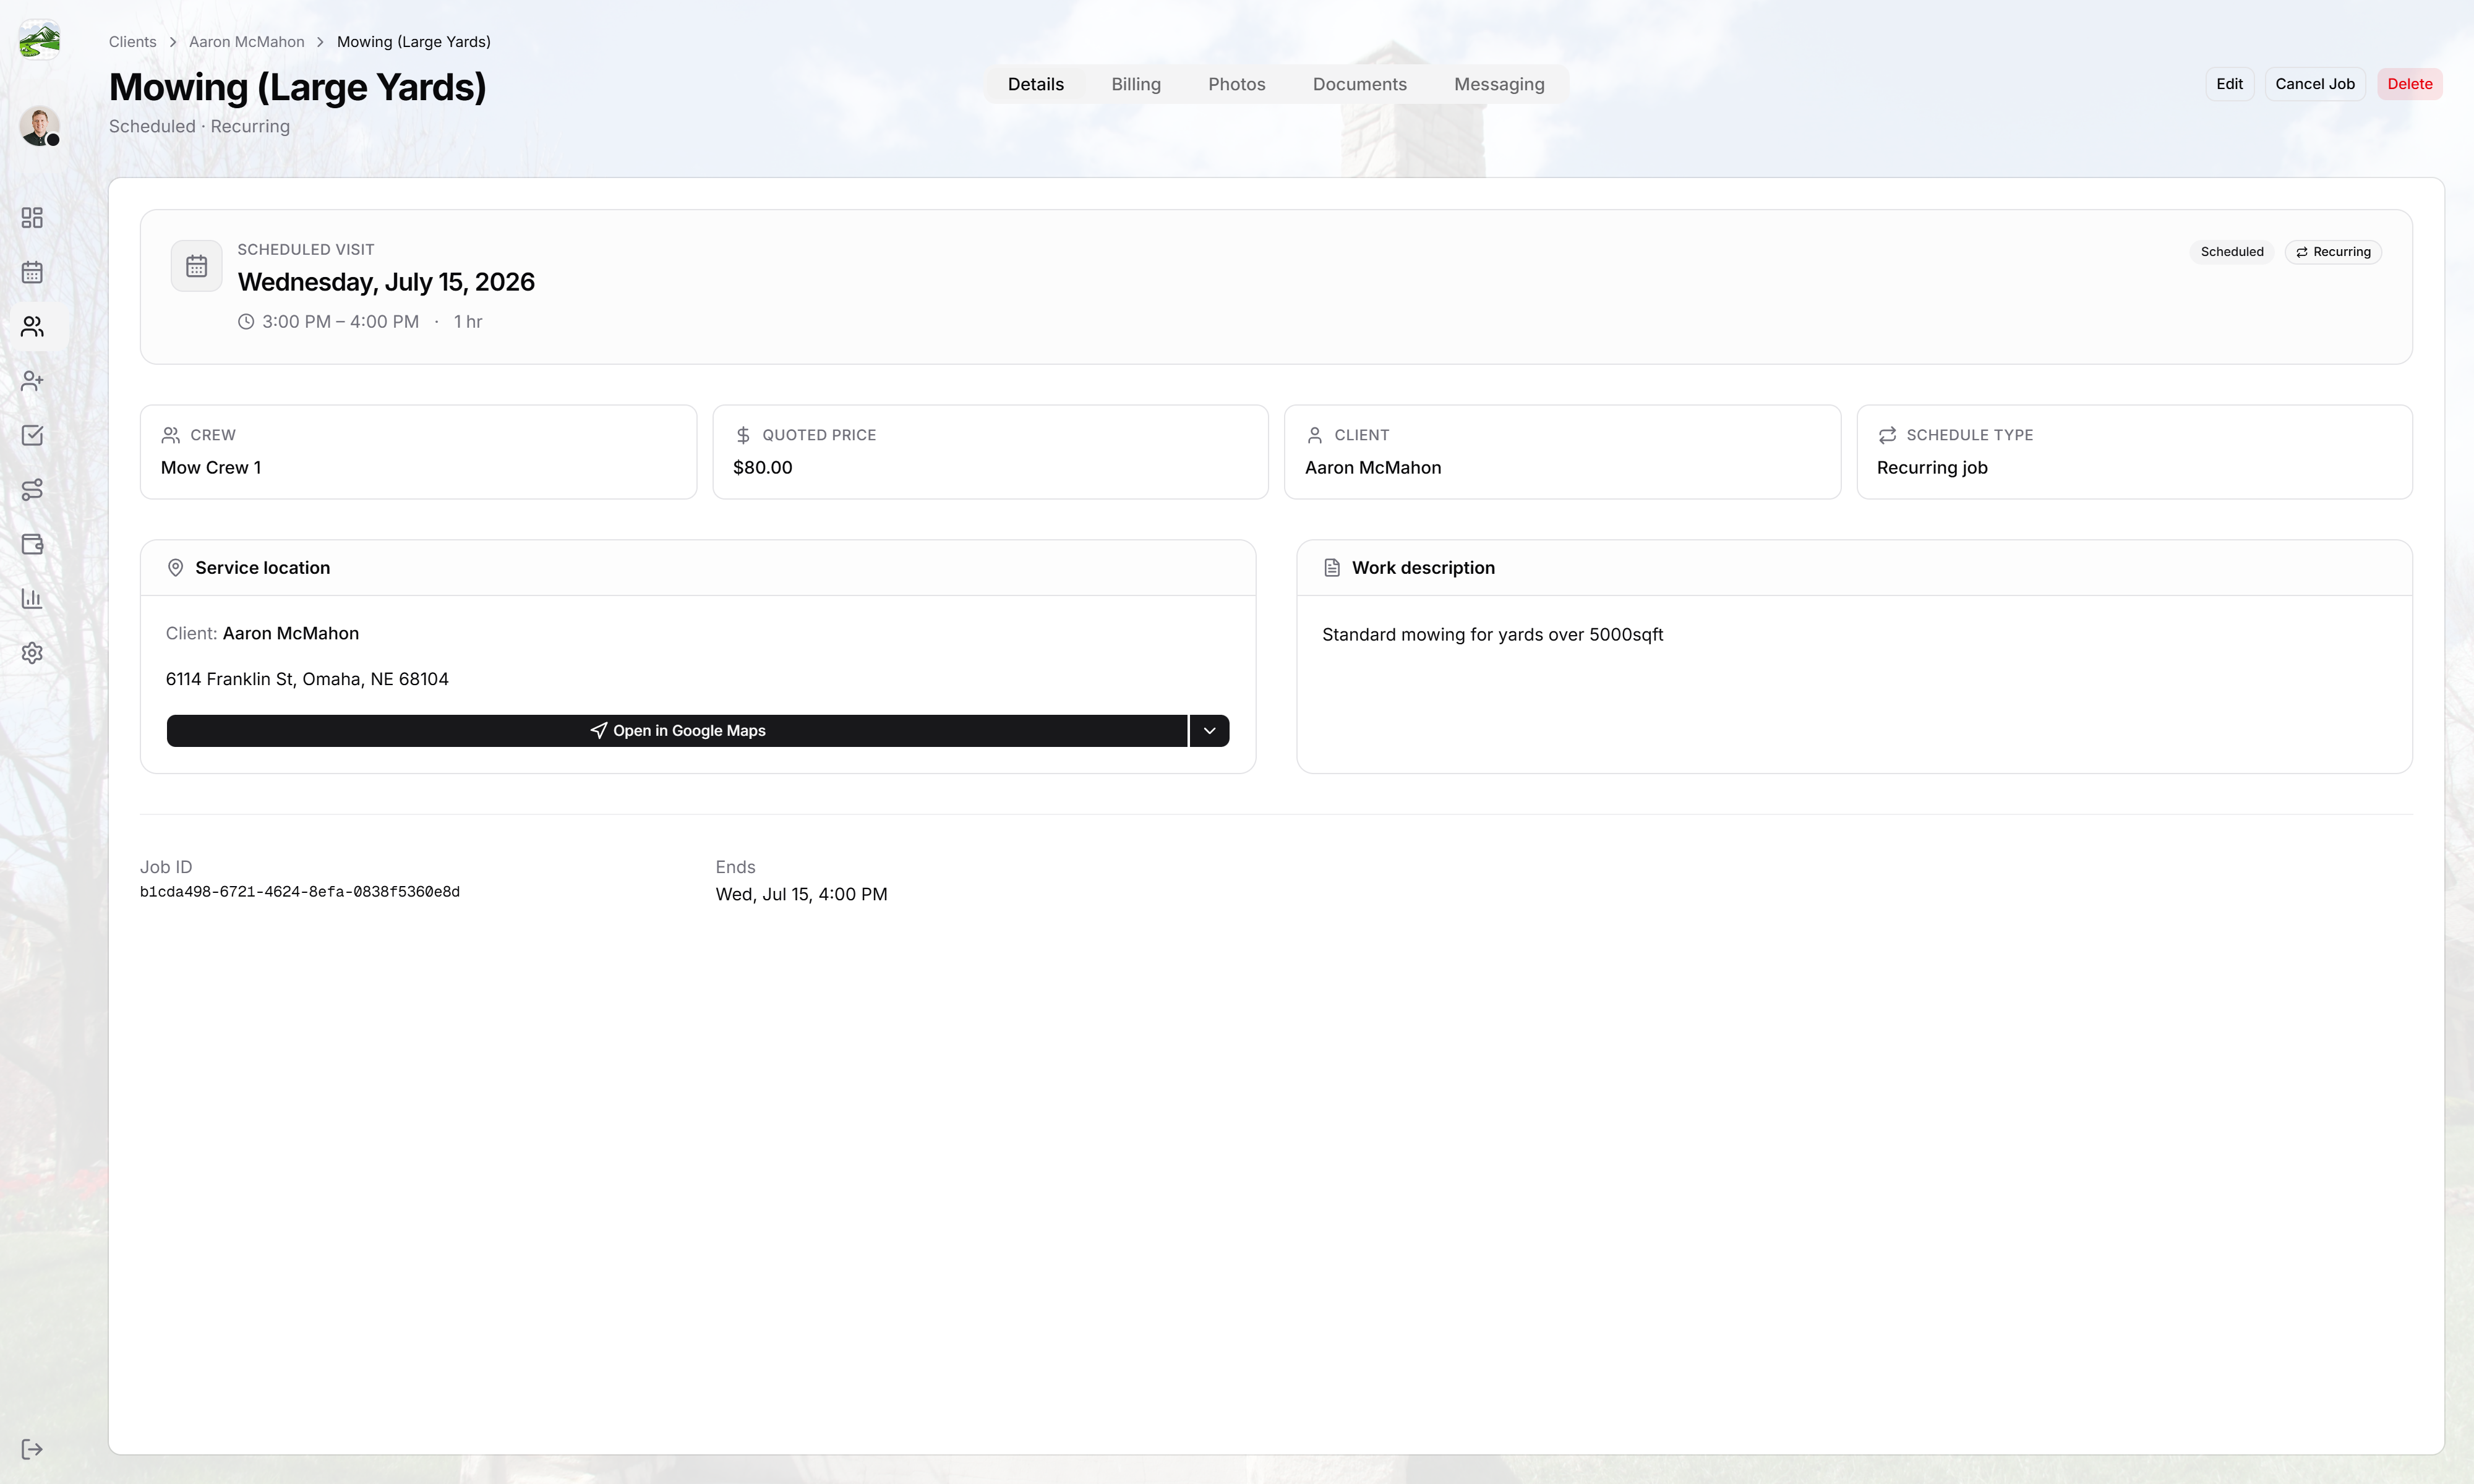Click the Scheduled · Recurring subtitle
Image resolution: width=2474 pixels, height=1484 pixels.
(200, 127)
